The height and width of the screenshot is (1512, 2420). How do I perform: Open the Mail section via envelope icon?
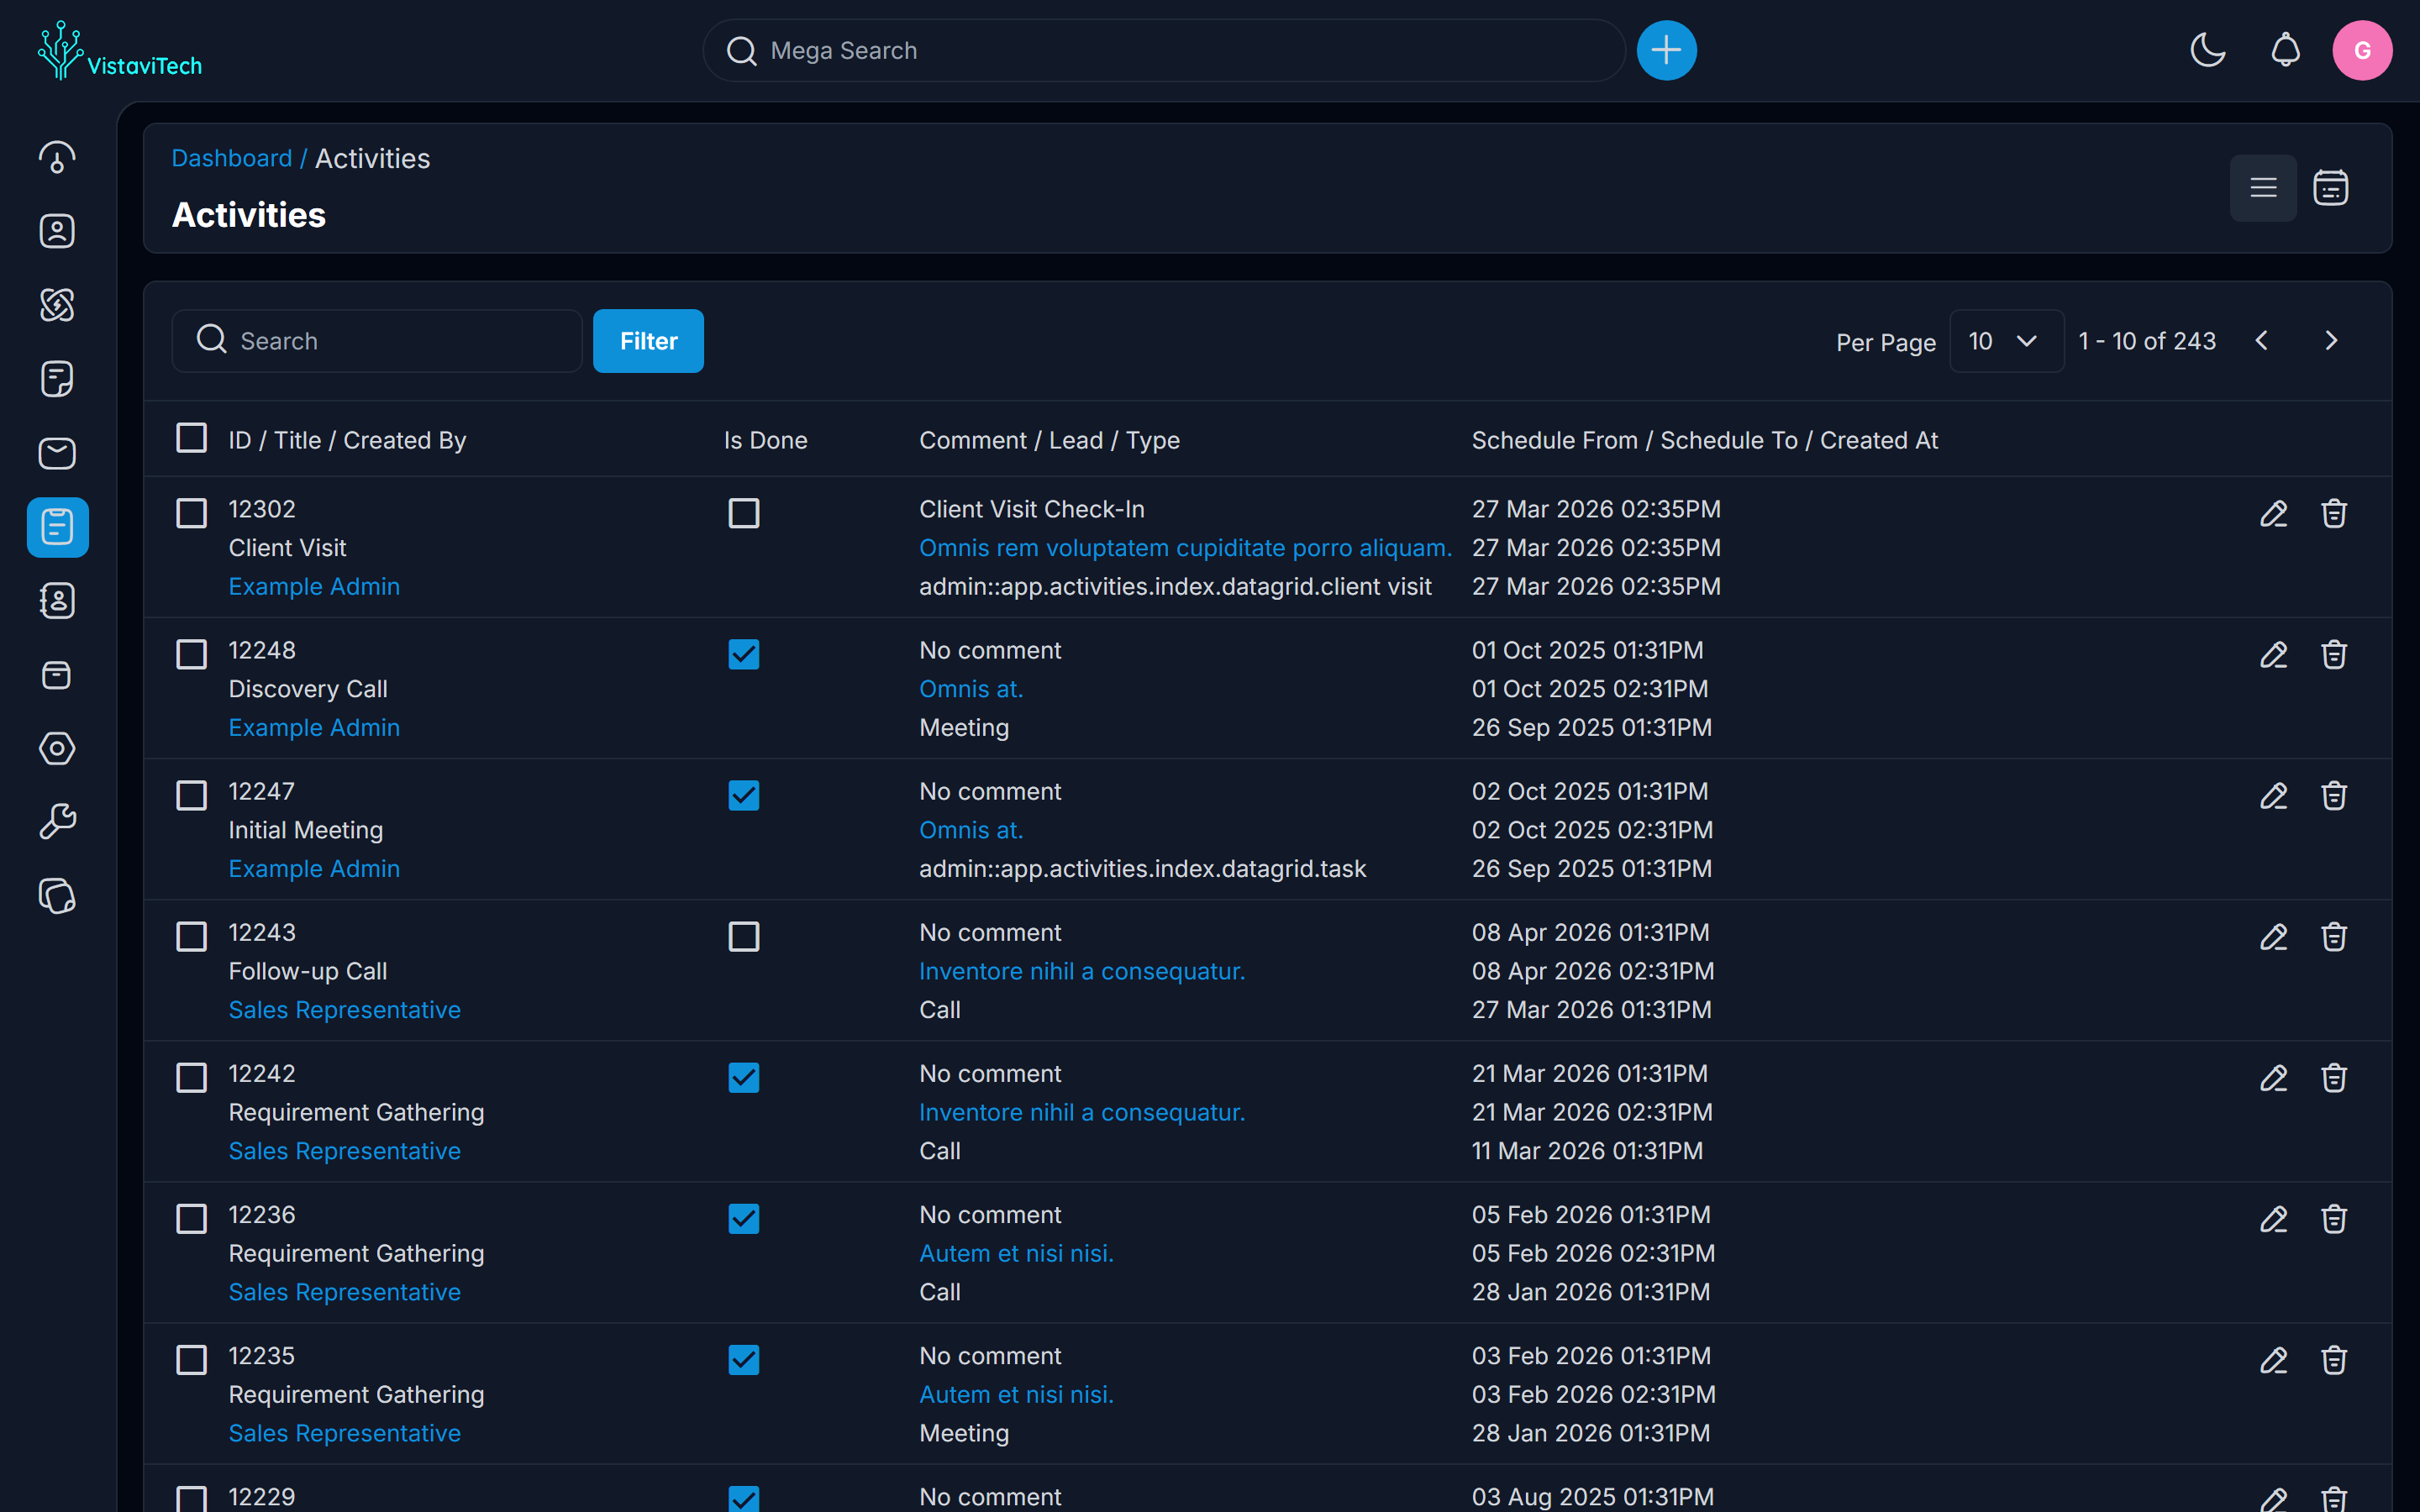pyautogui.click(x=57, y=453)
